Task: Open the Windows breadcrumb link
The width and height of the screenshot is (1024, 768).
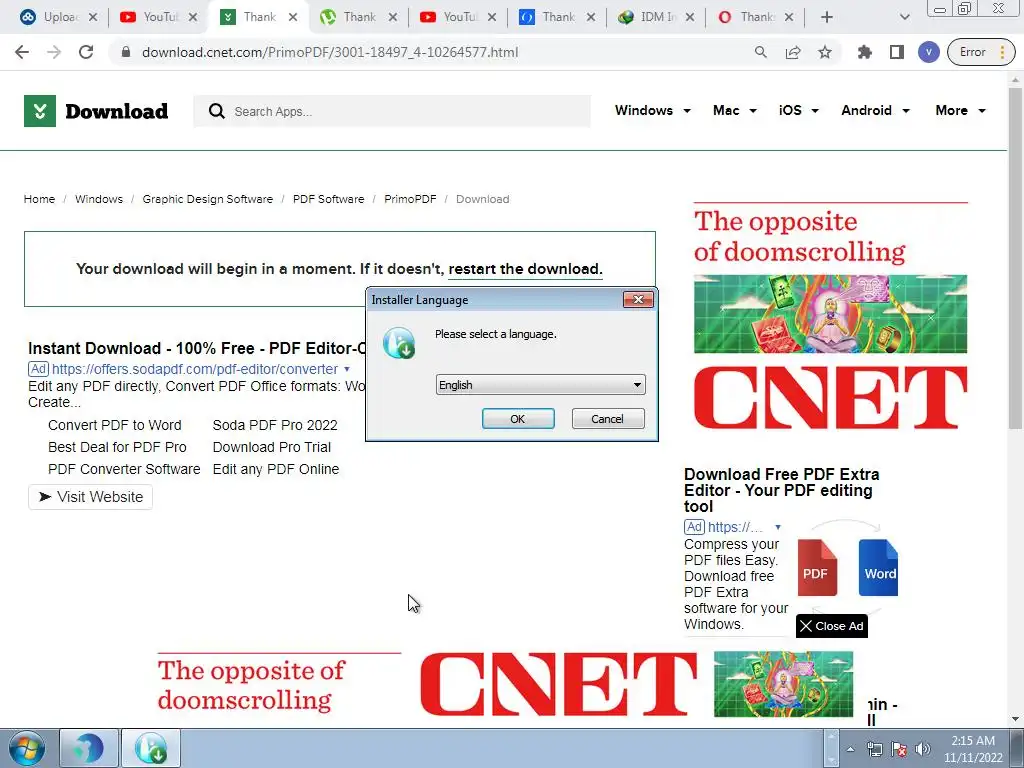Action: click(x=99, y=199)
